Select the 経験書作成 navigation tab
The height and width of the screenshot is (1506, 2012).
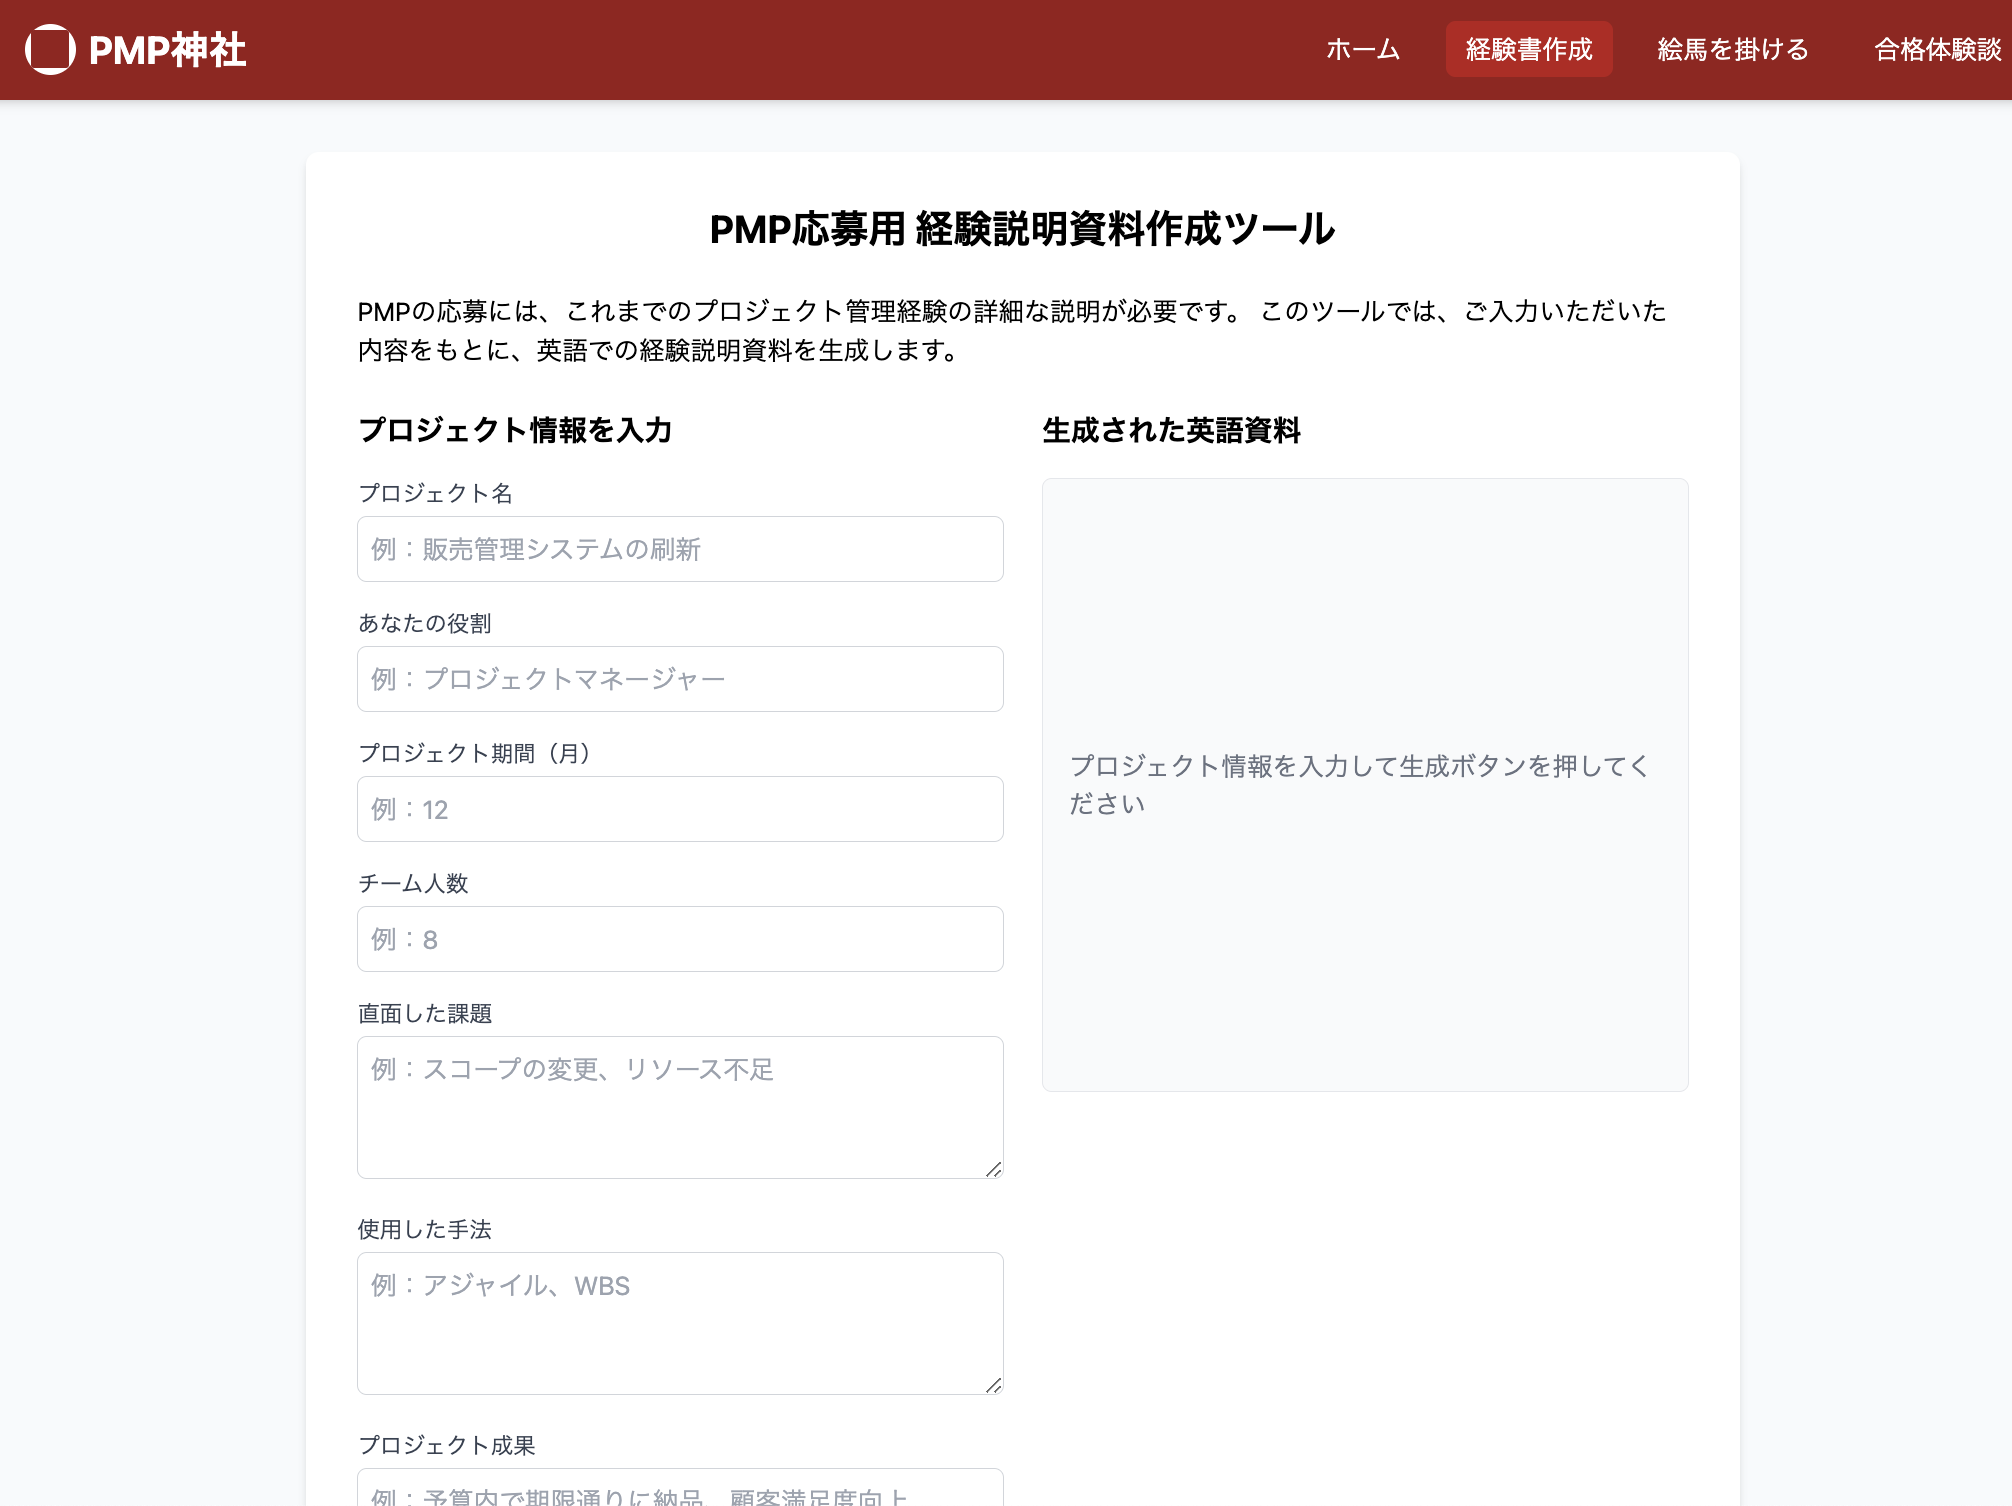point(1528,49)
